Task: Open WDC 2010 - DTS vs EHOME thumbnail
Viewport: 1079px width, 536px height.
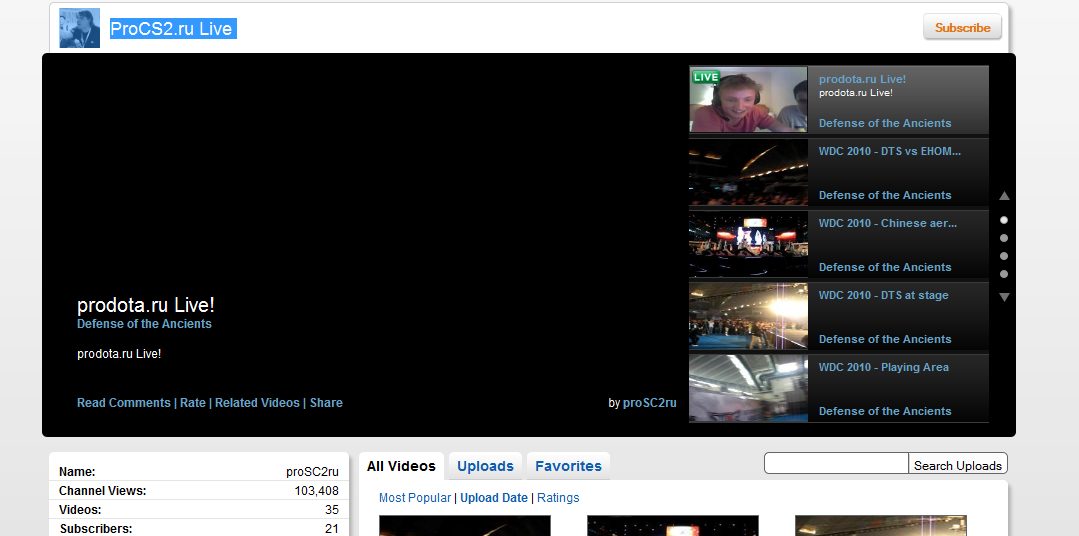Action: [x=748, y=172]
